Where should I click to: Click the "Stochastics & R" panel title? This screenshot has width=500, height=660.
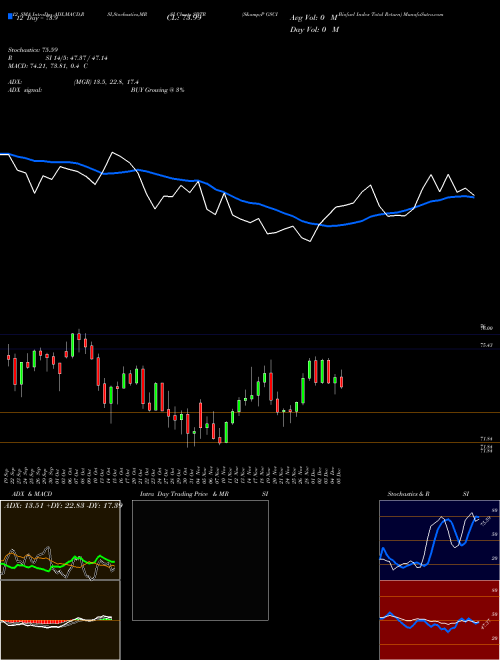tap(408, 494)
